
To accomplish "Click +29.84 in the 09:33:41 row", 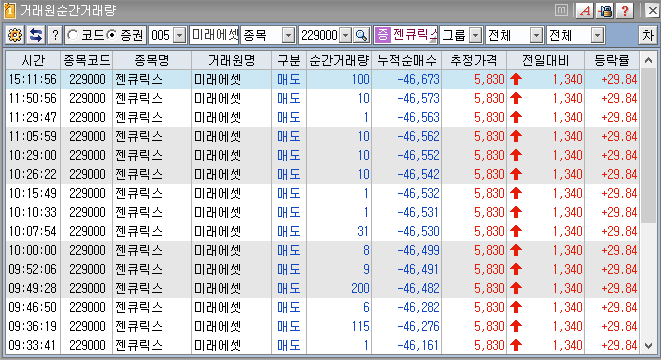I will click(x=619, y=345).
